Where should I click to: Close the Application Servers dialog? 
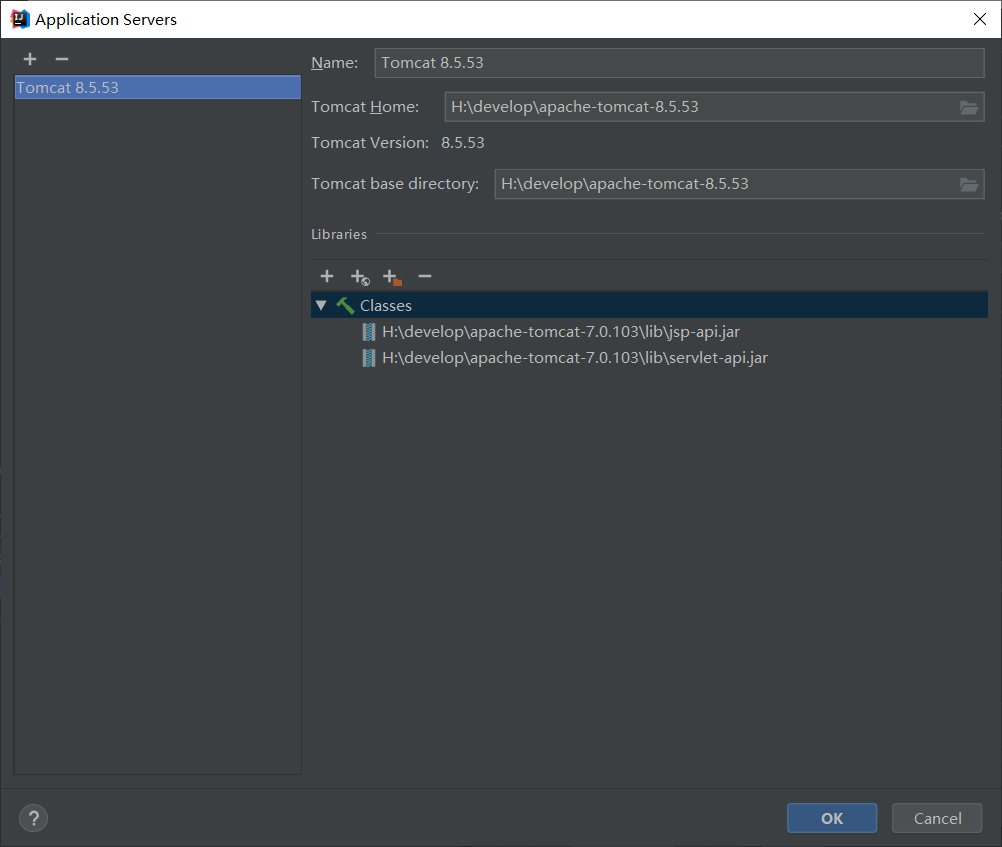(x=980, y=19)
